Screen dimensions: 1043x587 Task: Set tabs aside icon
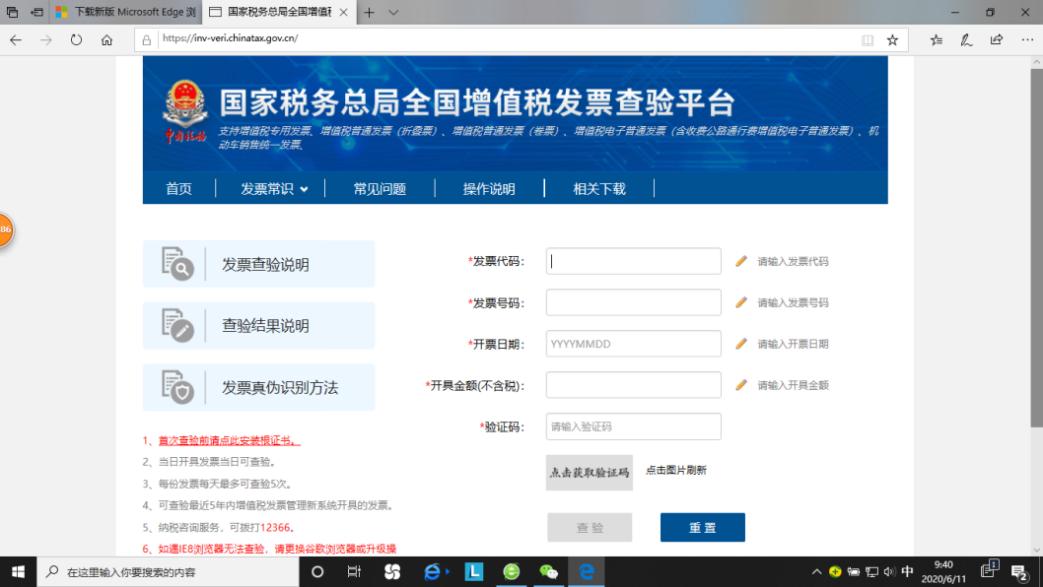coord(37,12)
